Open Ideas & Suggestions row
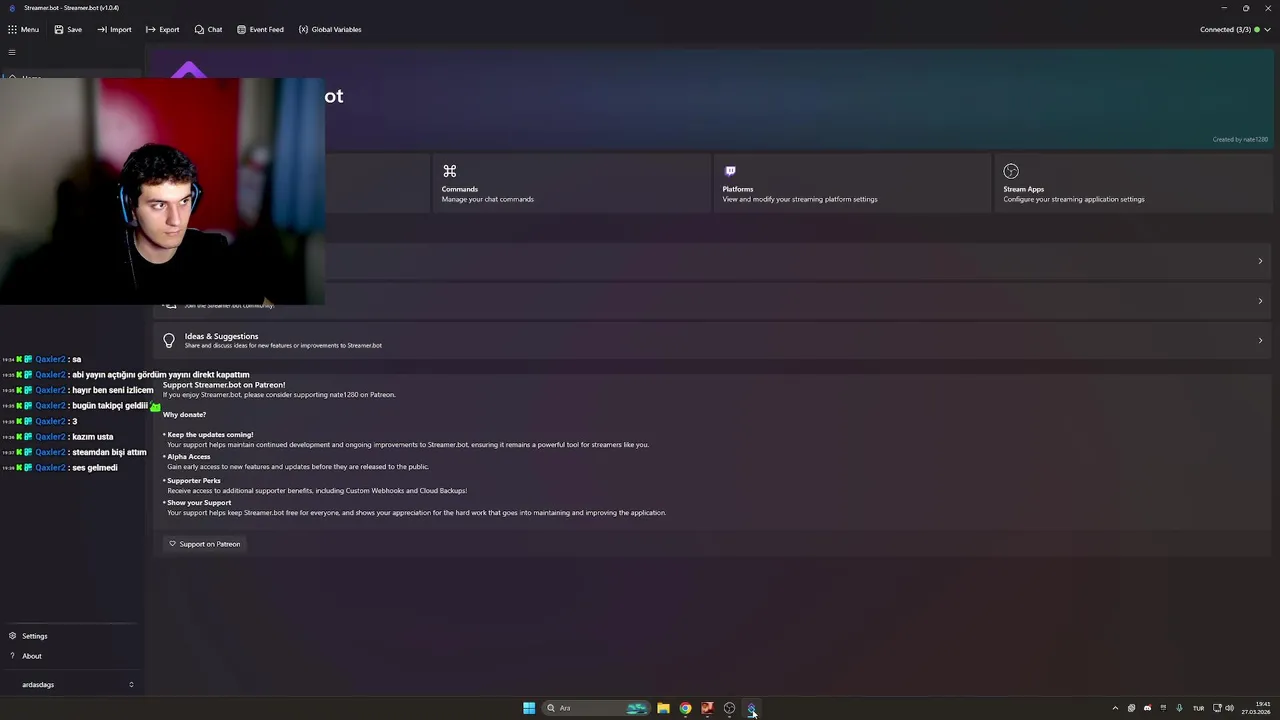 [x=712, y=340]
